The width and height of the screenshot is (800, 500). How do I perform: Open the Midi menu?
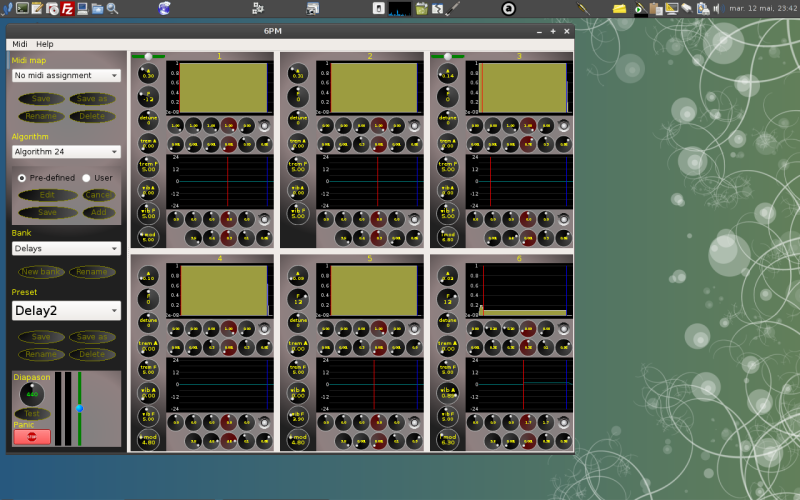[20, 45]
